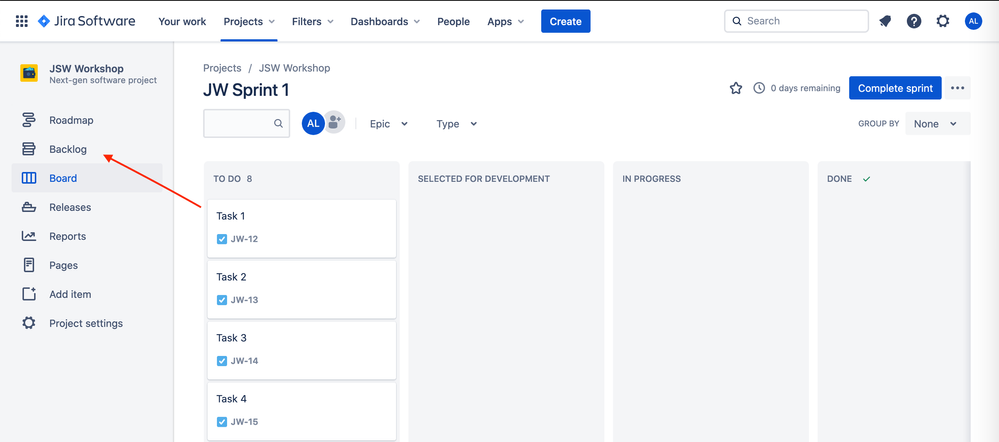Click the Project settings gear icon
This screenshot has height=442, width=999.
pyautogui.click(x=29, y=323)
